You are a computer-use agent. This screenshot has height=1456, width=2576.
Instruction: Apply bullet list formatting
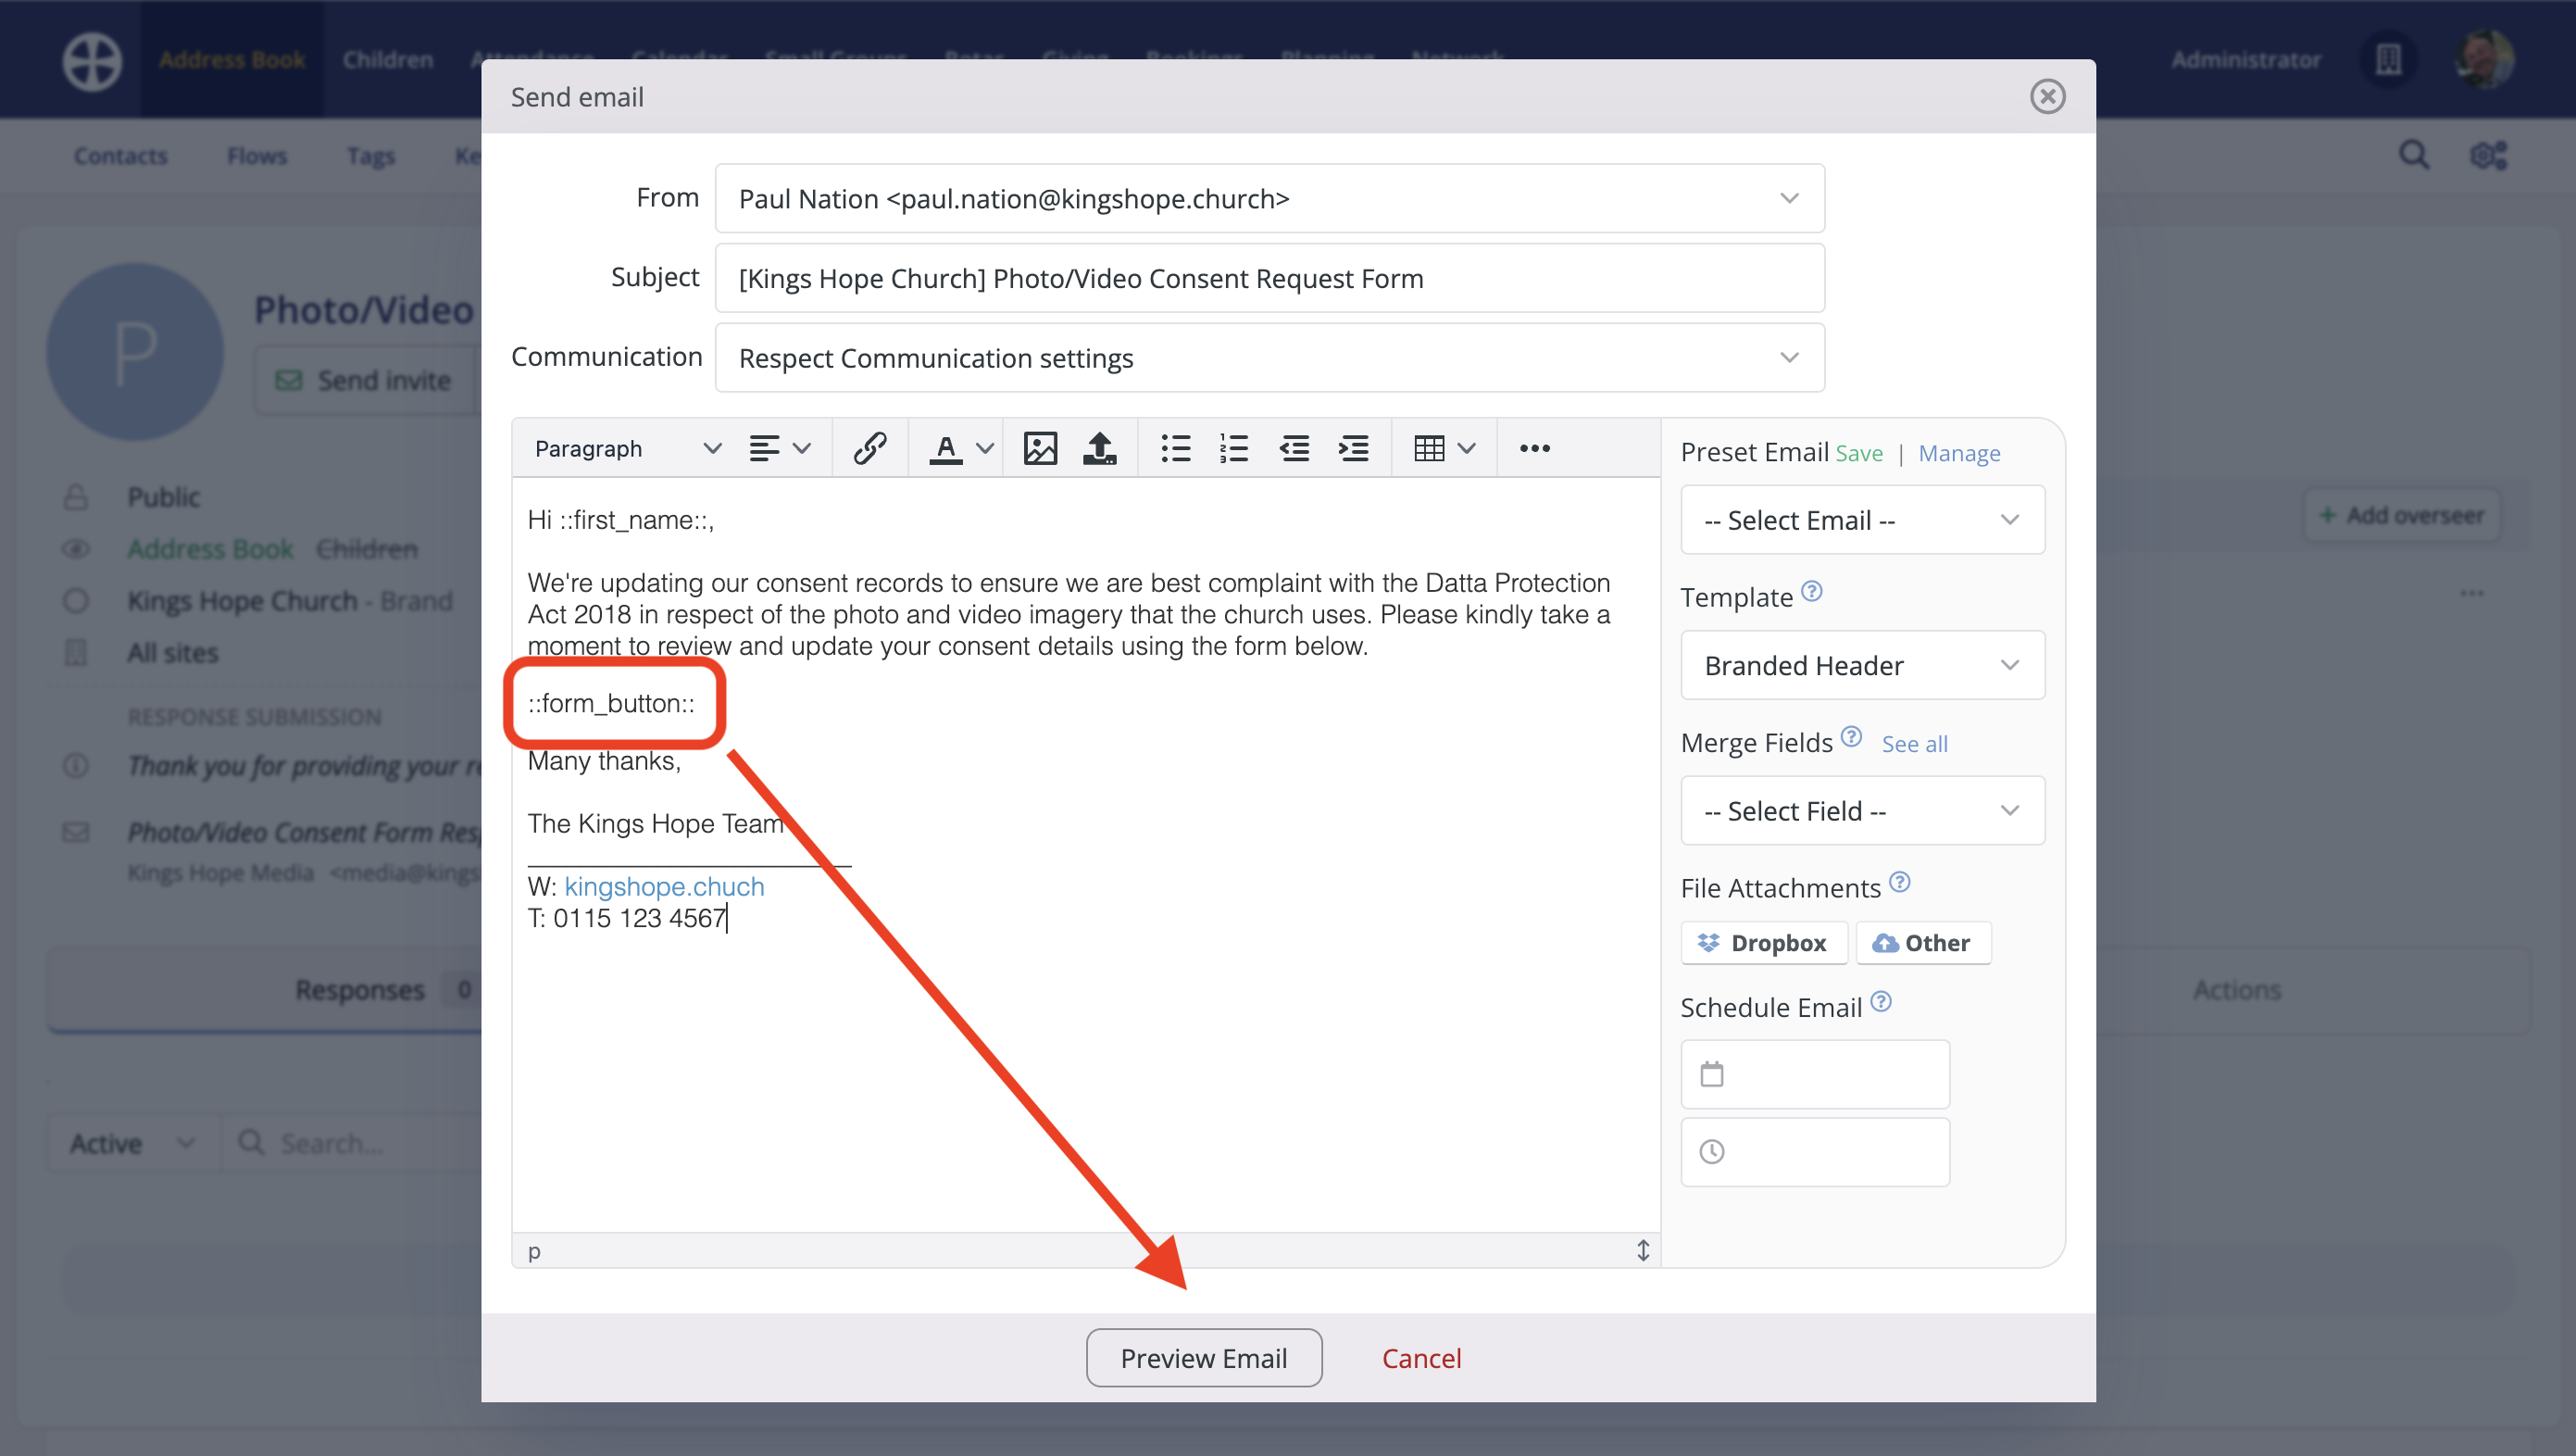(1175, 448)
